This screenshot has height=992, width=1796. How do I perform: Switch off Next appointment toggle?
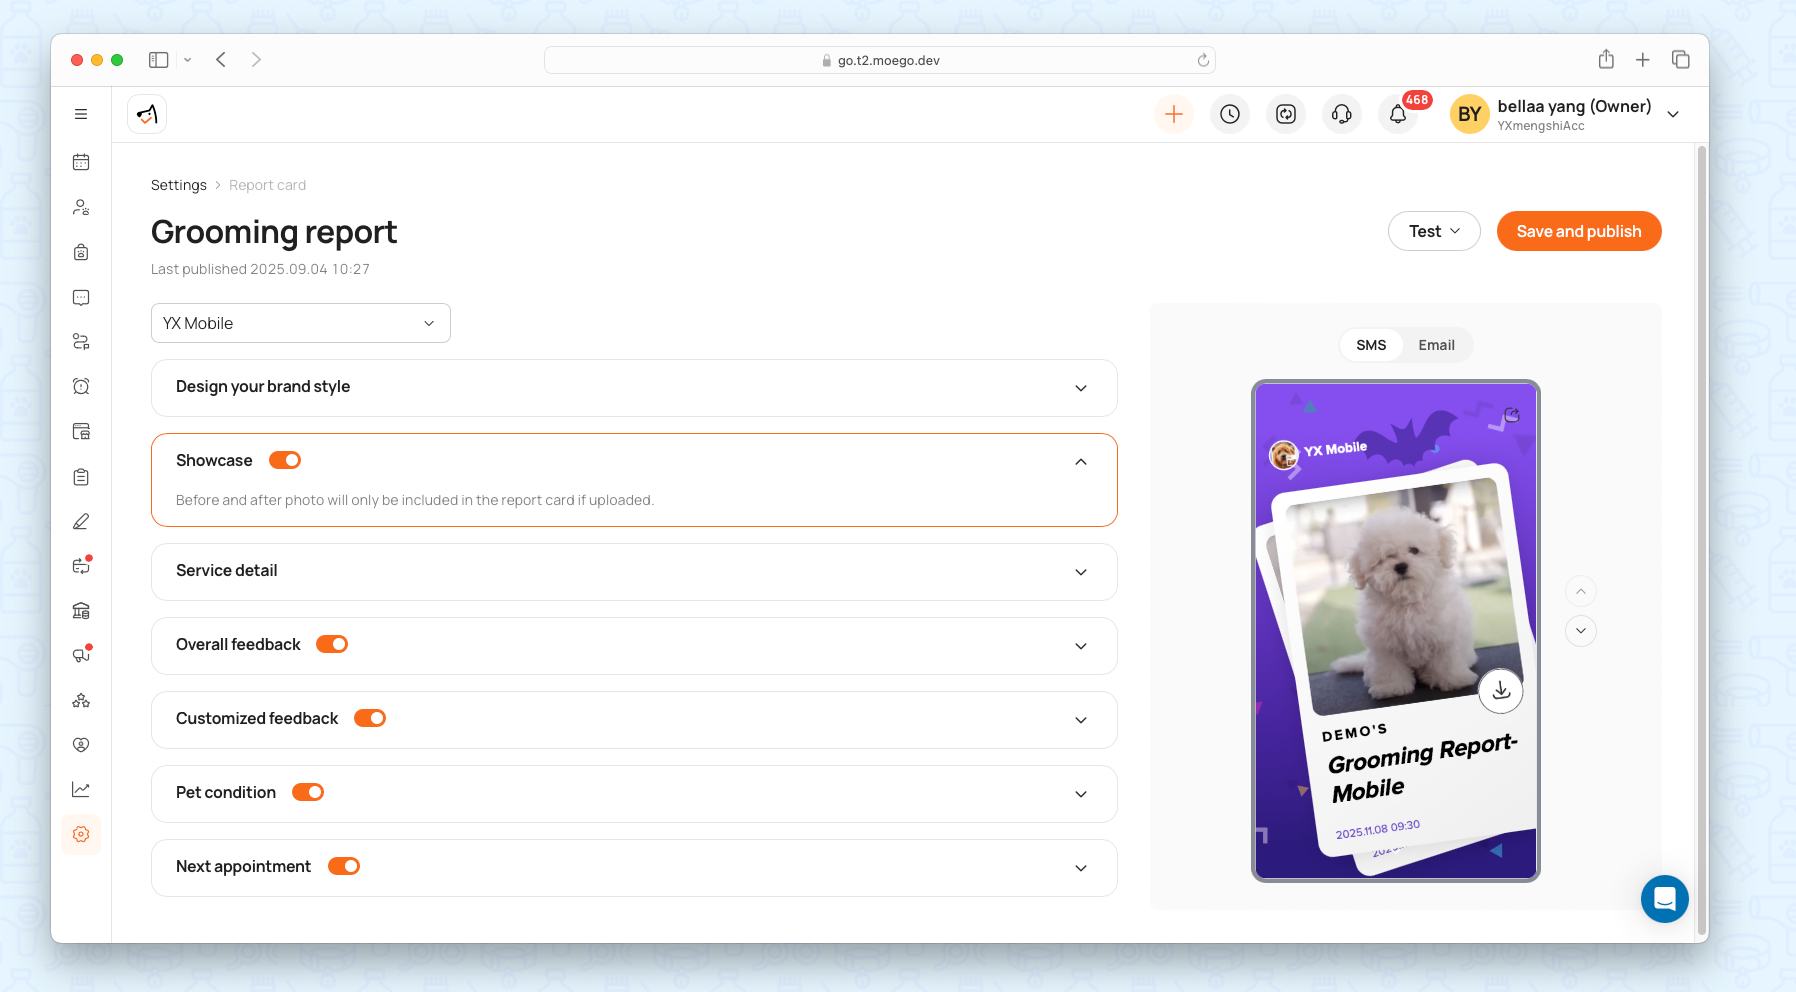point(344,866)
